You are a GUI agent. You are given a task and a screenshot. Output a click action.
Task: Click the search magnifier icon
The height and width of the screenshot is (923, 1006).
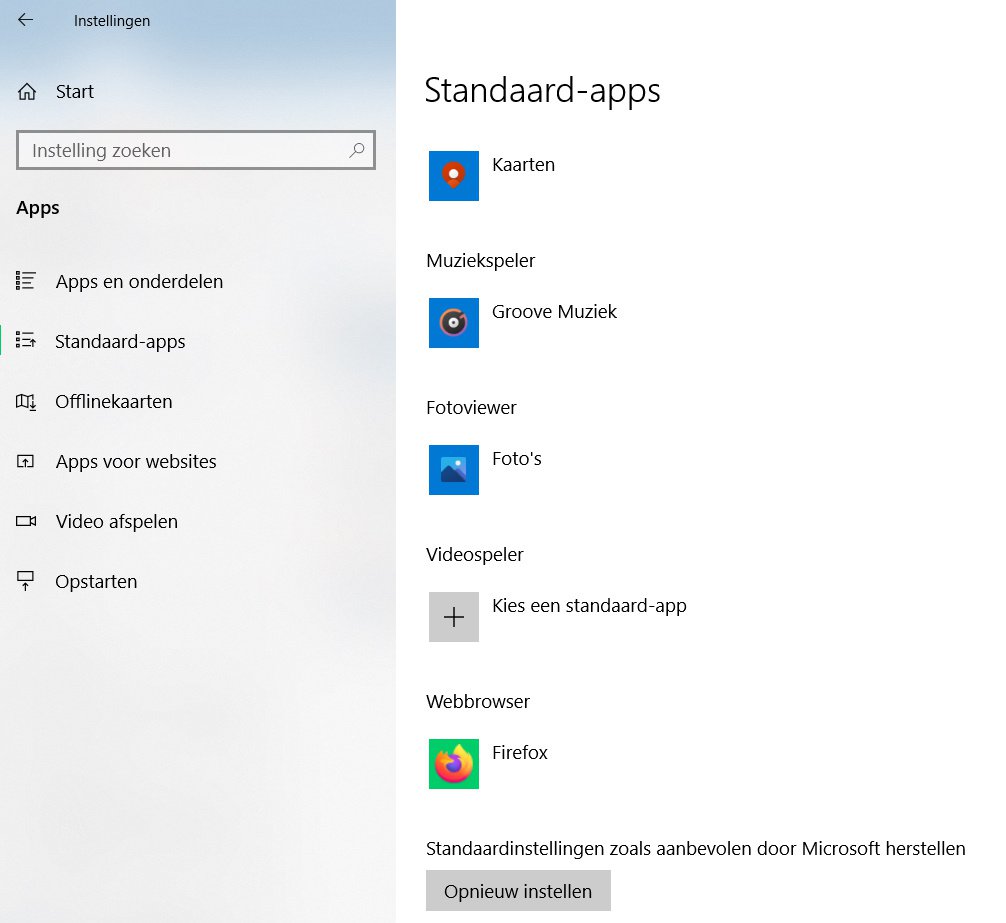click(357, 150)
